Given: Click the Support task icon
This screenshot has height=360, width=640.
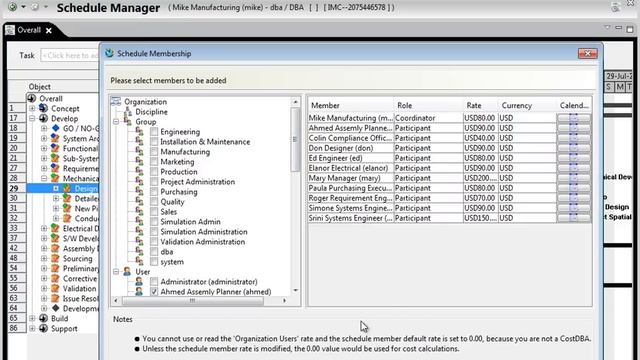Looking at the screenshot, I should (43, 328).
